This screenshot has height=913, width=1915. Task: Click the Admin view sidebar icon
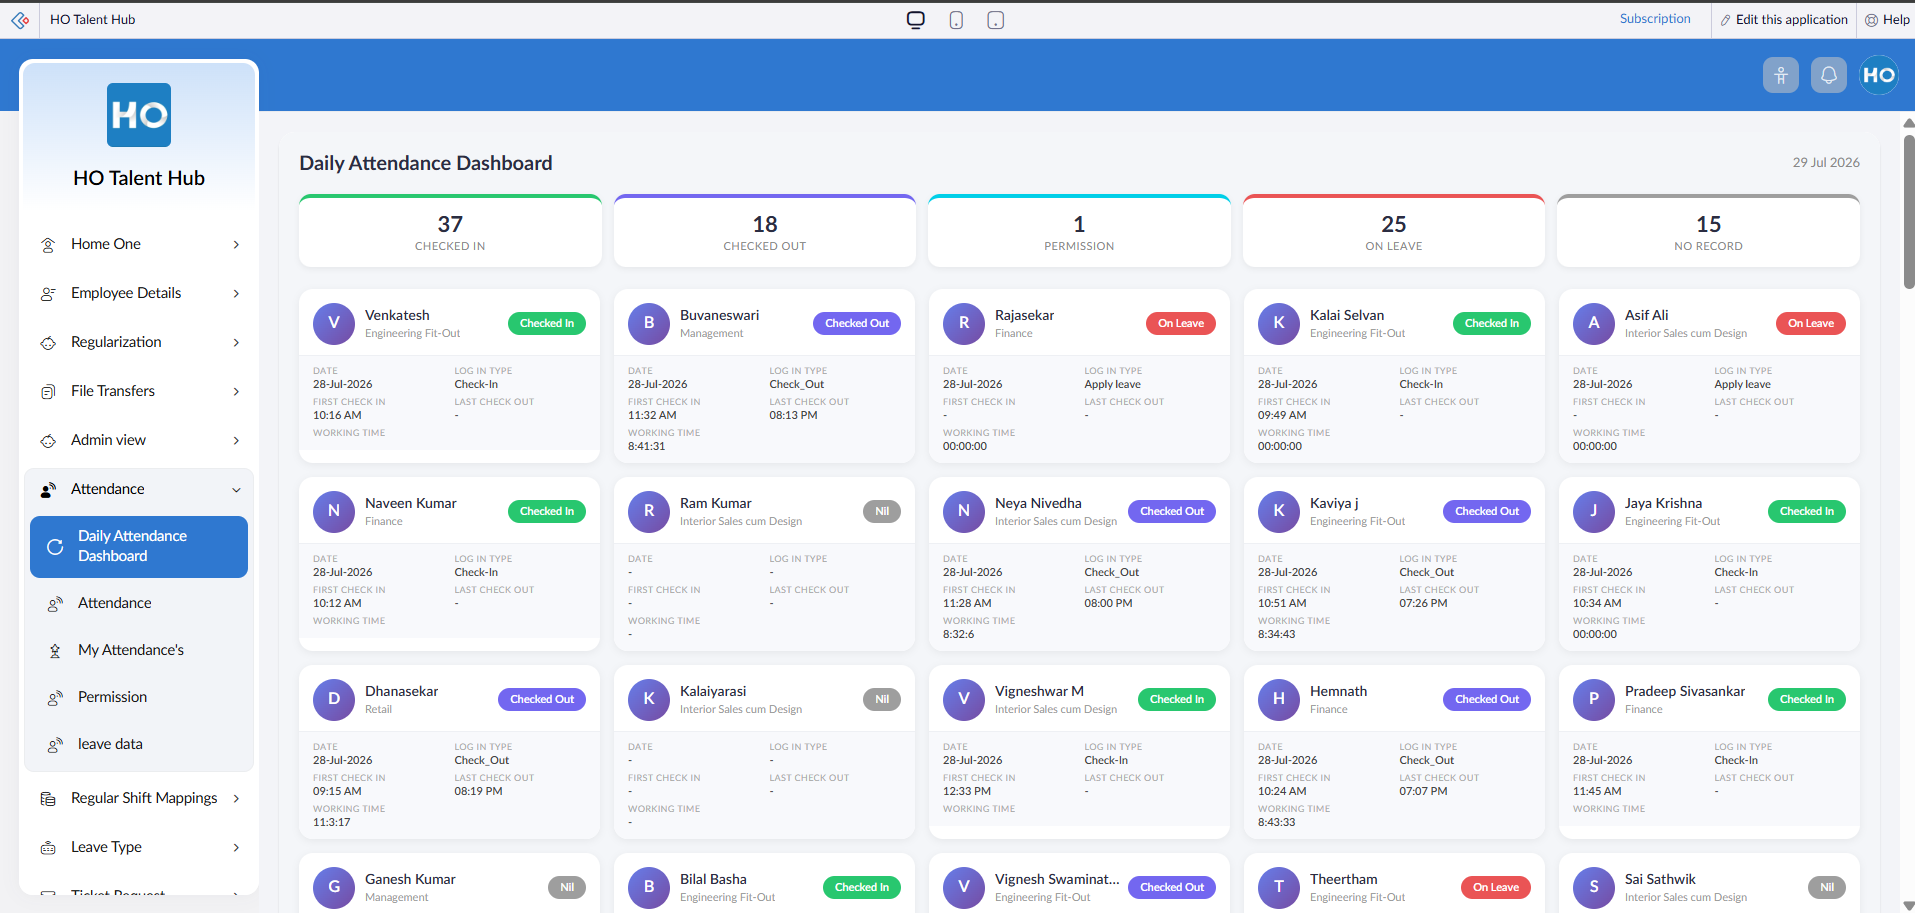click(x=48, y=441)
